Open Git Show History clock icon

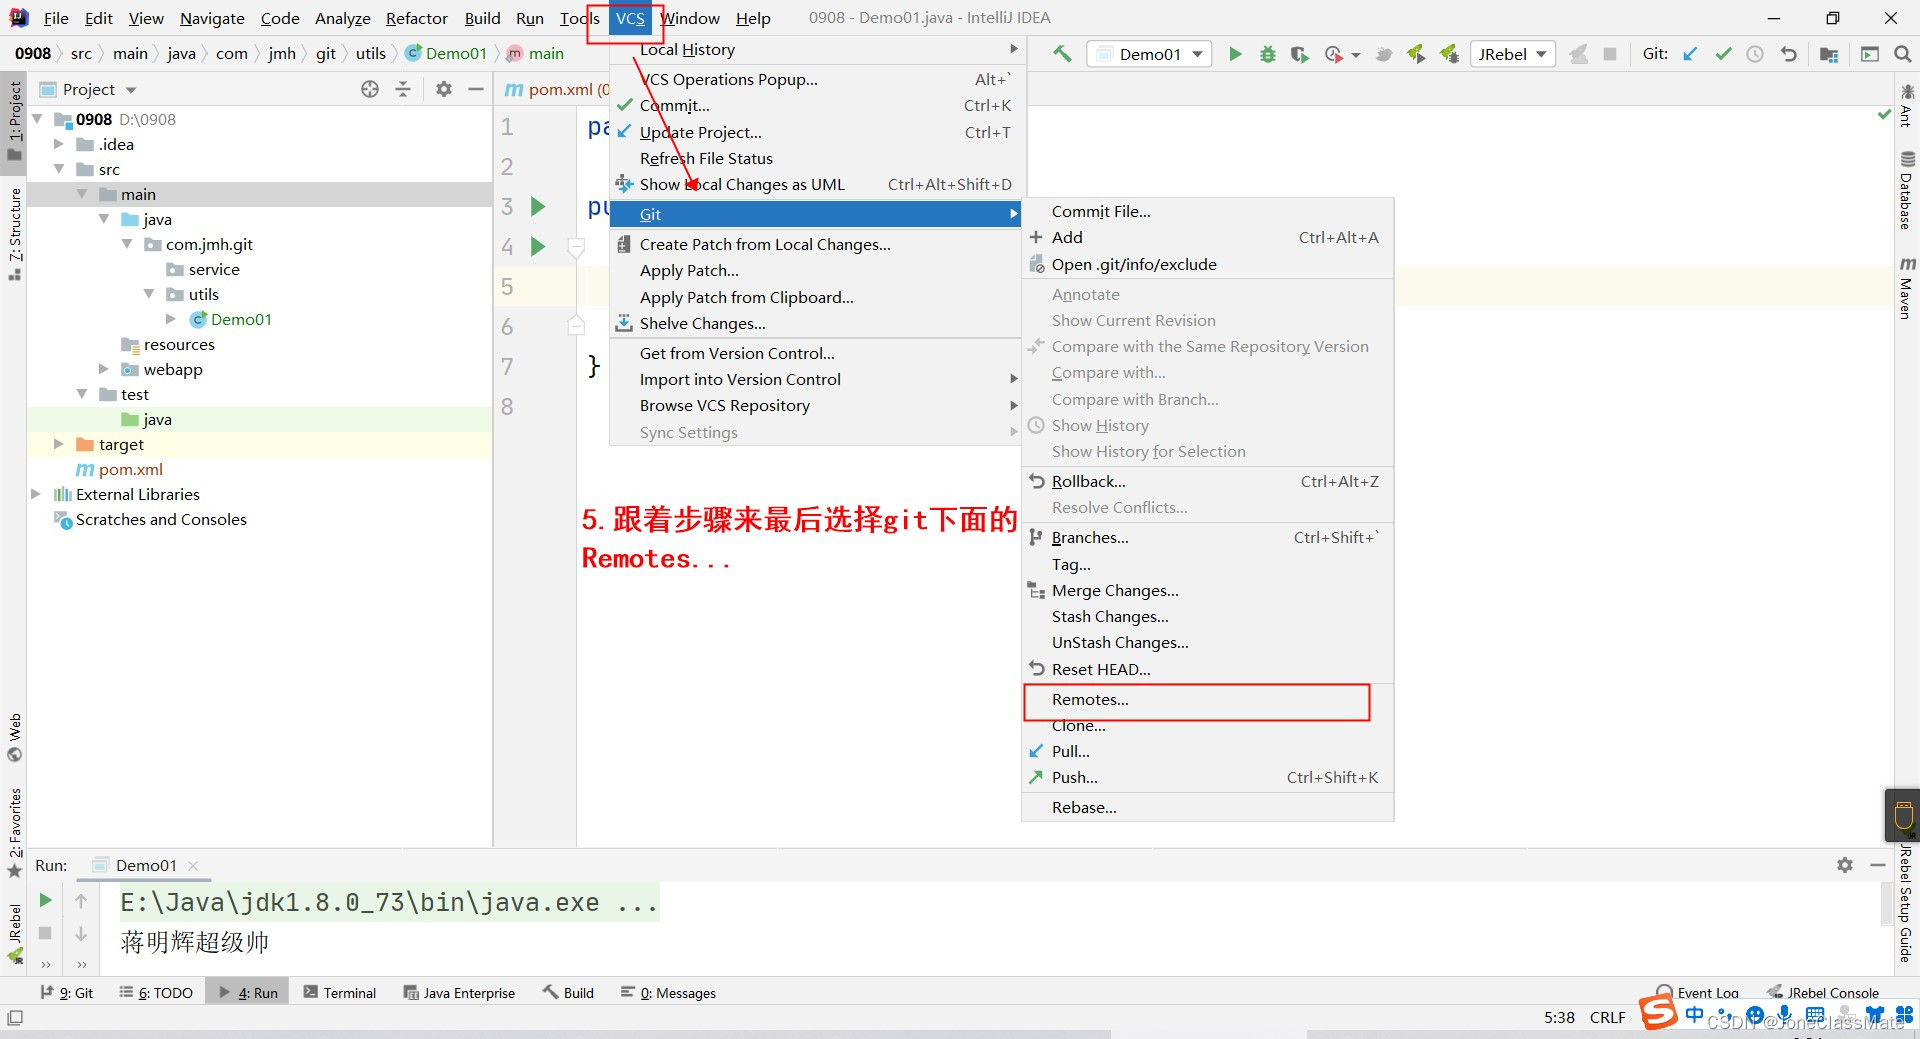click(1755, 54)
